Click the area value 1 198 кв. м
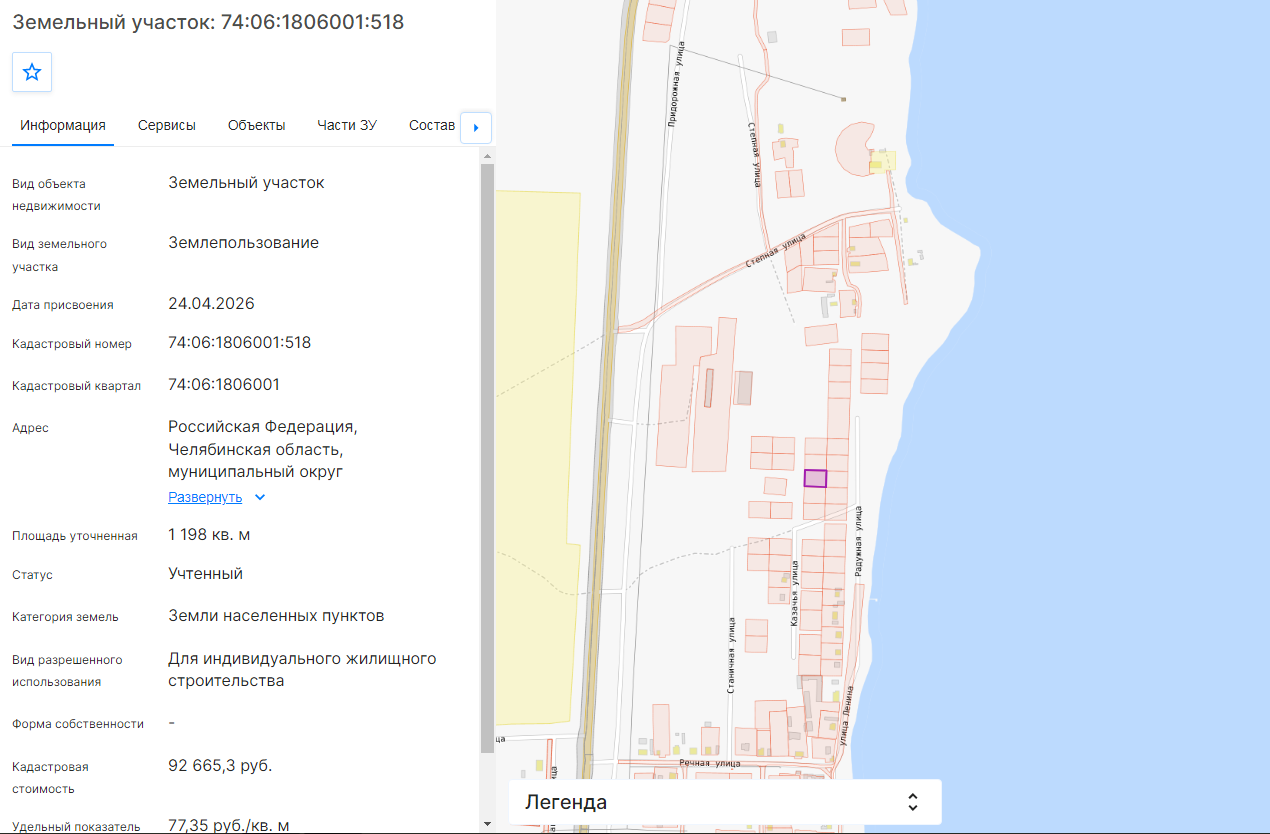This screenshot has width=1270, height=834. [209, 535]
